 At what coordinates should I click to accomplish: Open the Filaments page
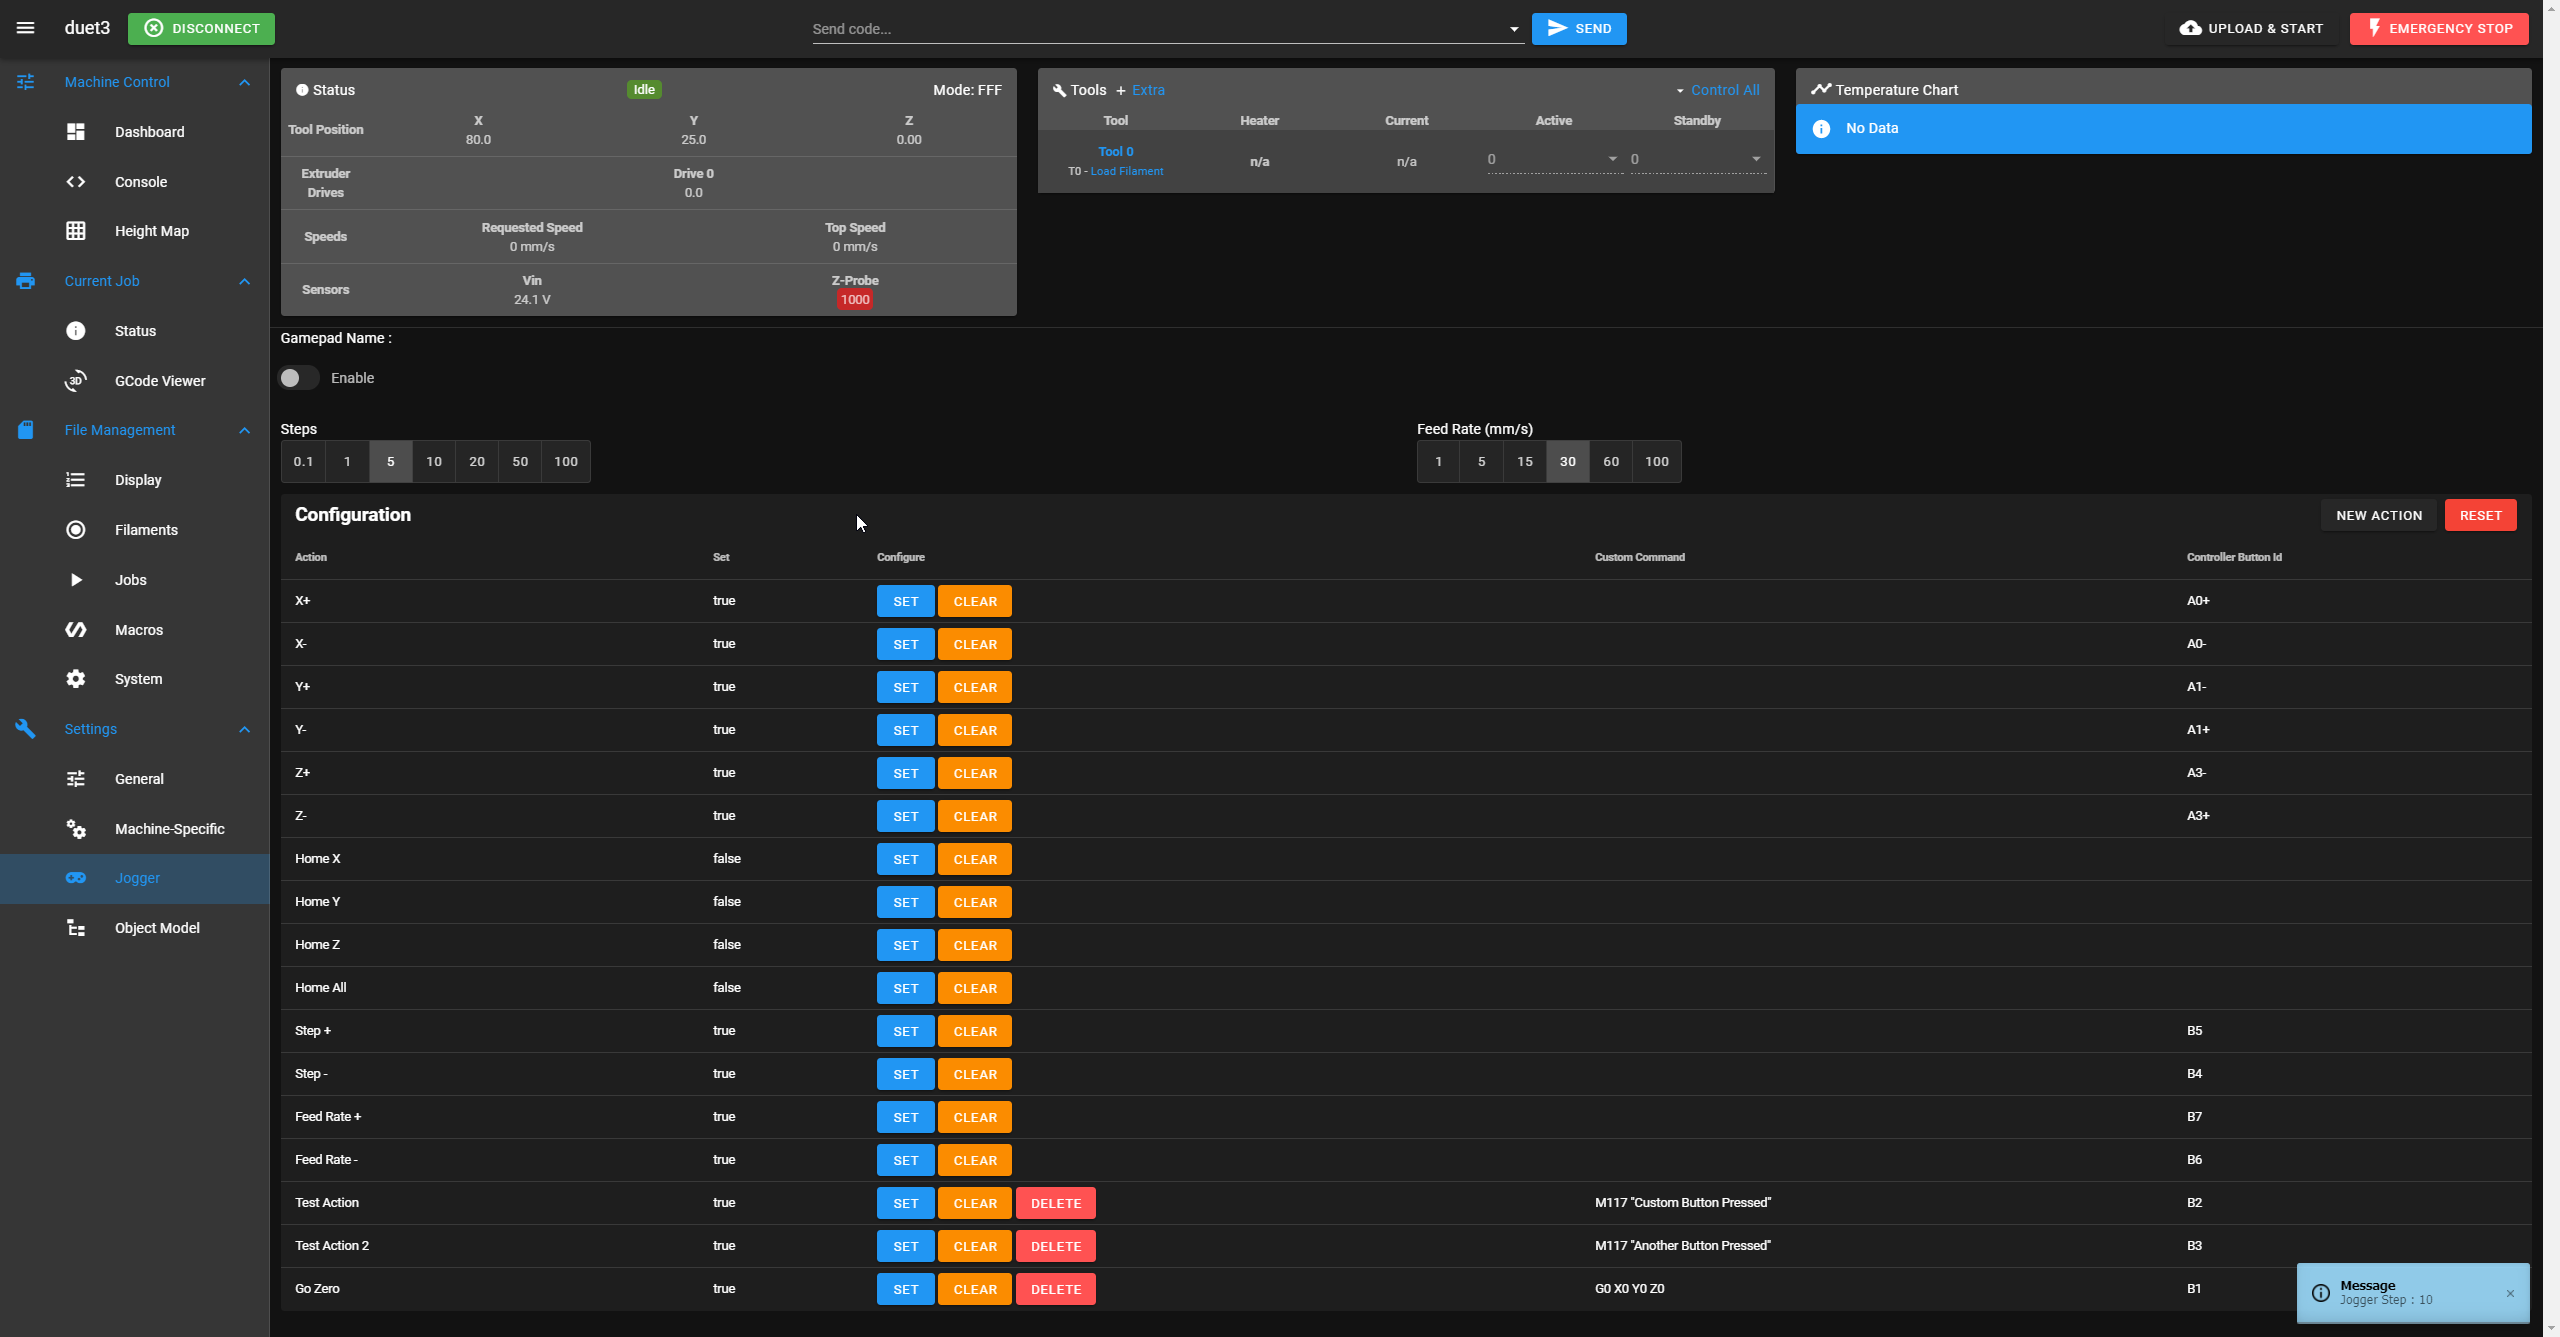pos(145,530)
